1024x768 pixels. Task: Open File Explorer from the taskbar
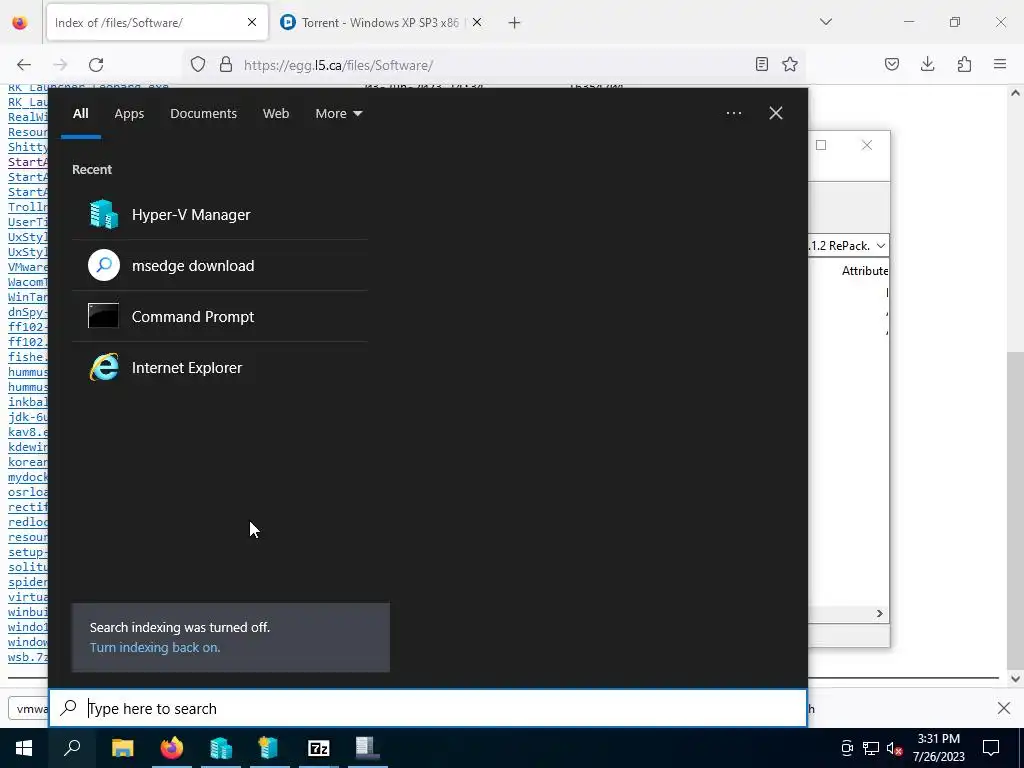[122, 748]
